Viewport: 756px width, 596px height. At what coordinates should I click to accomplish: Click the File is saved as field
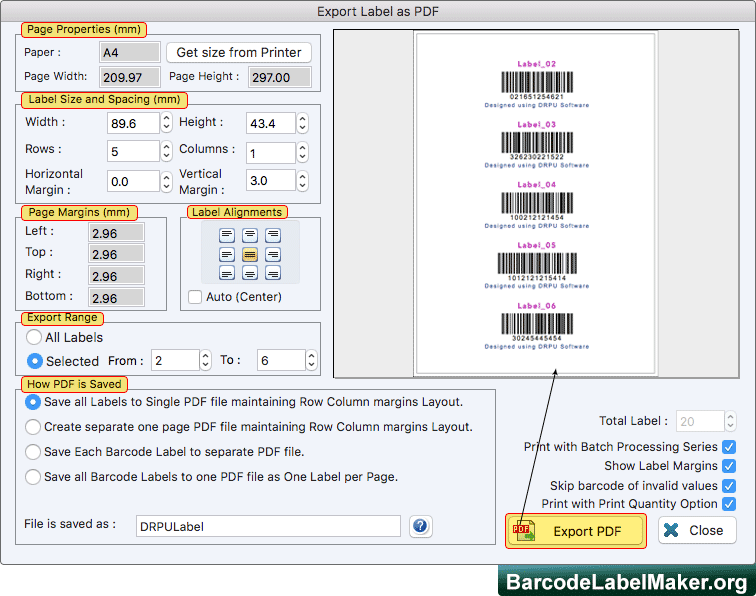268,526
